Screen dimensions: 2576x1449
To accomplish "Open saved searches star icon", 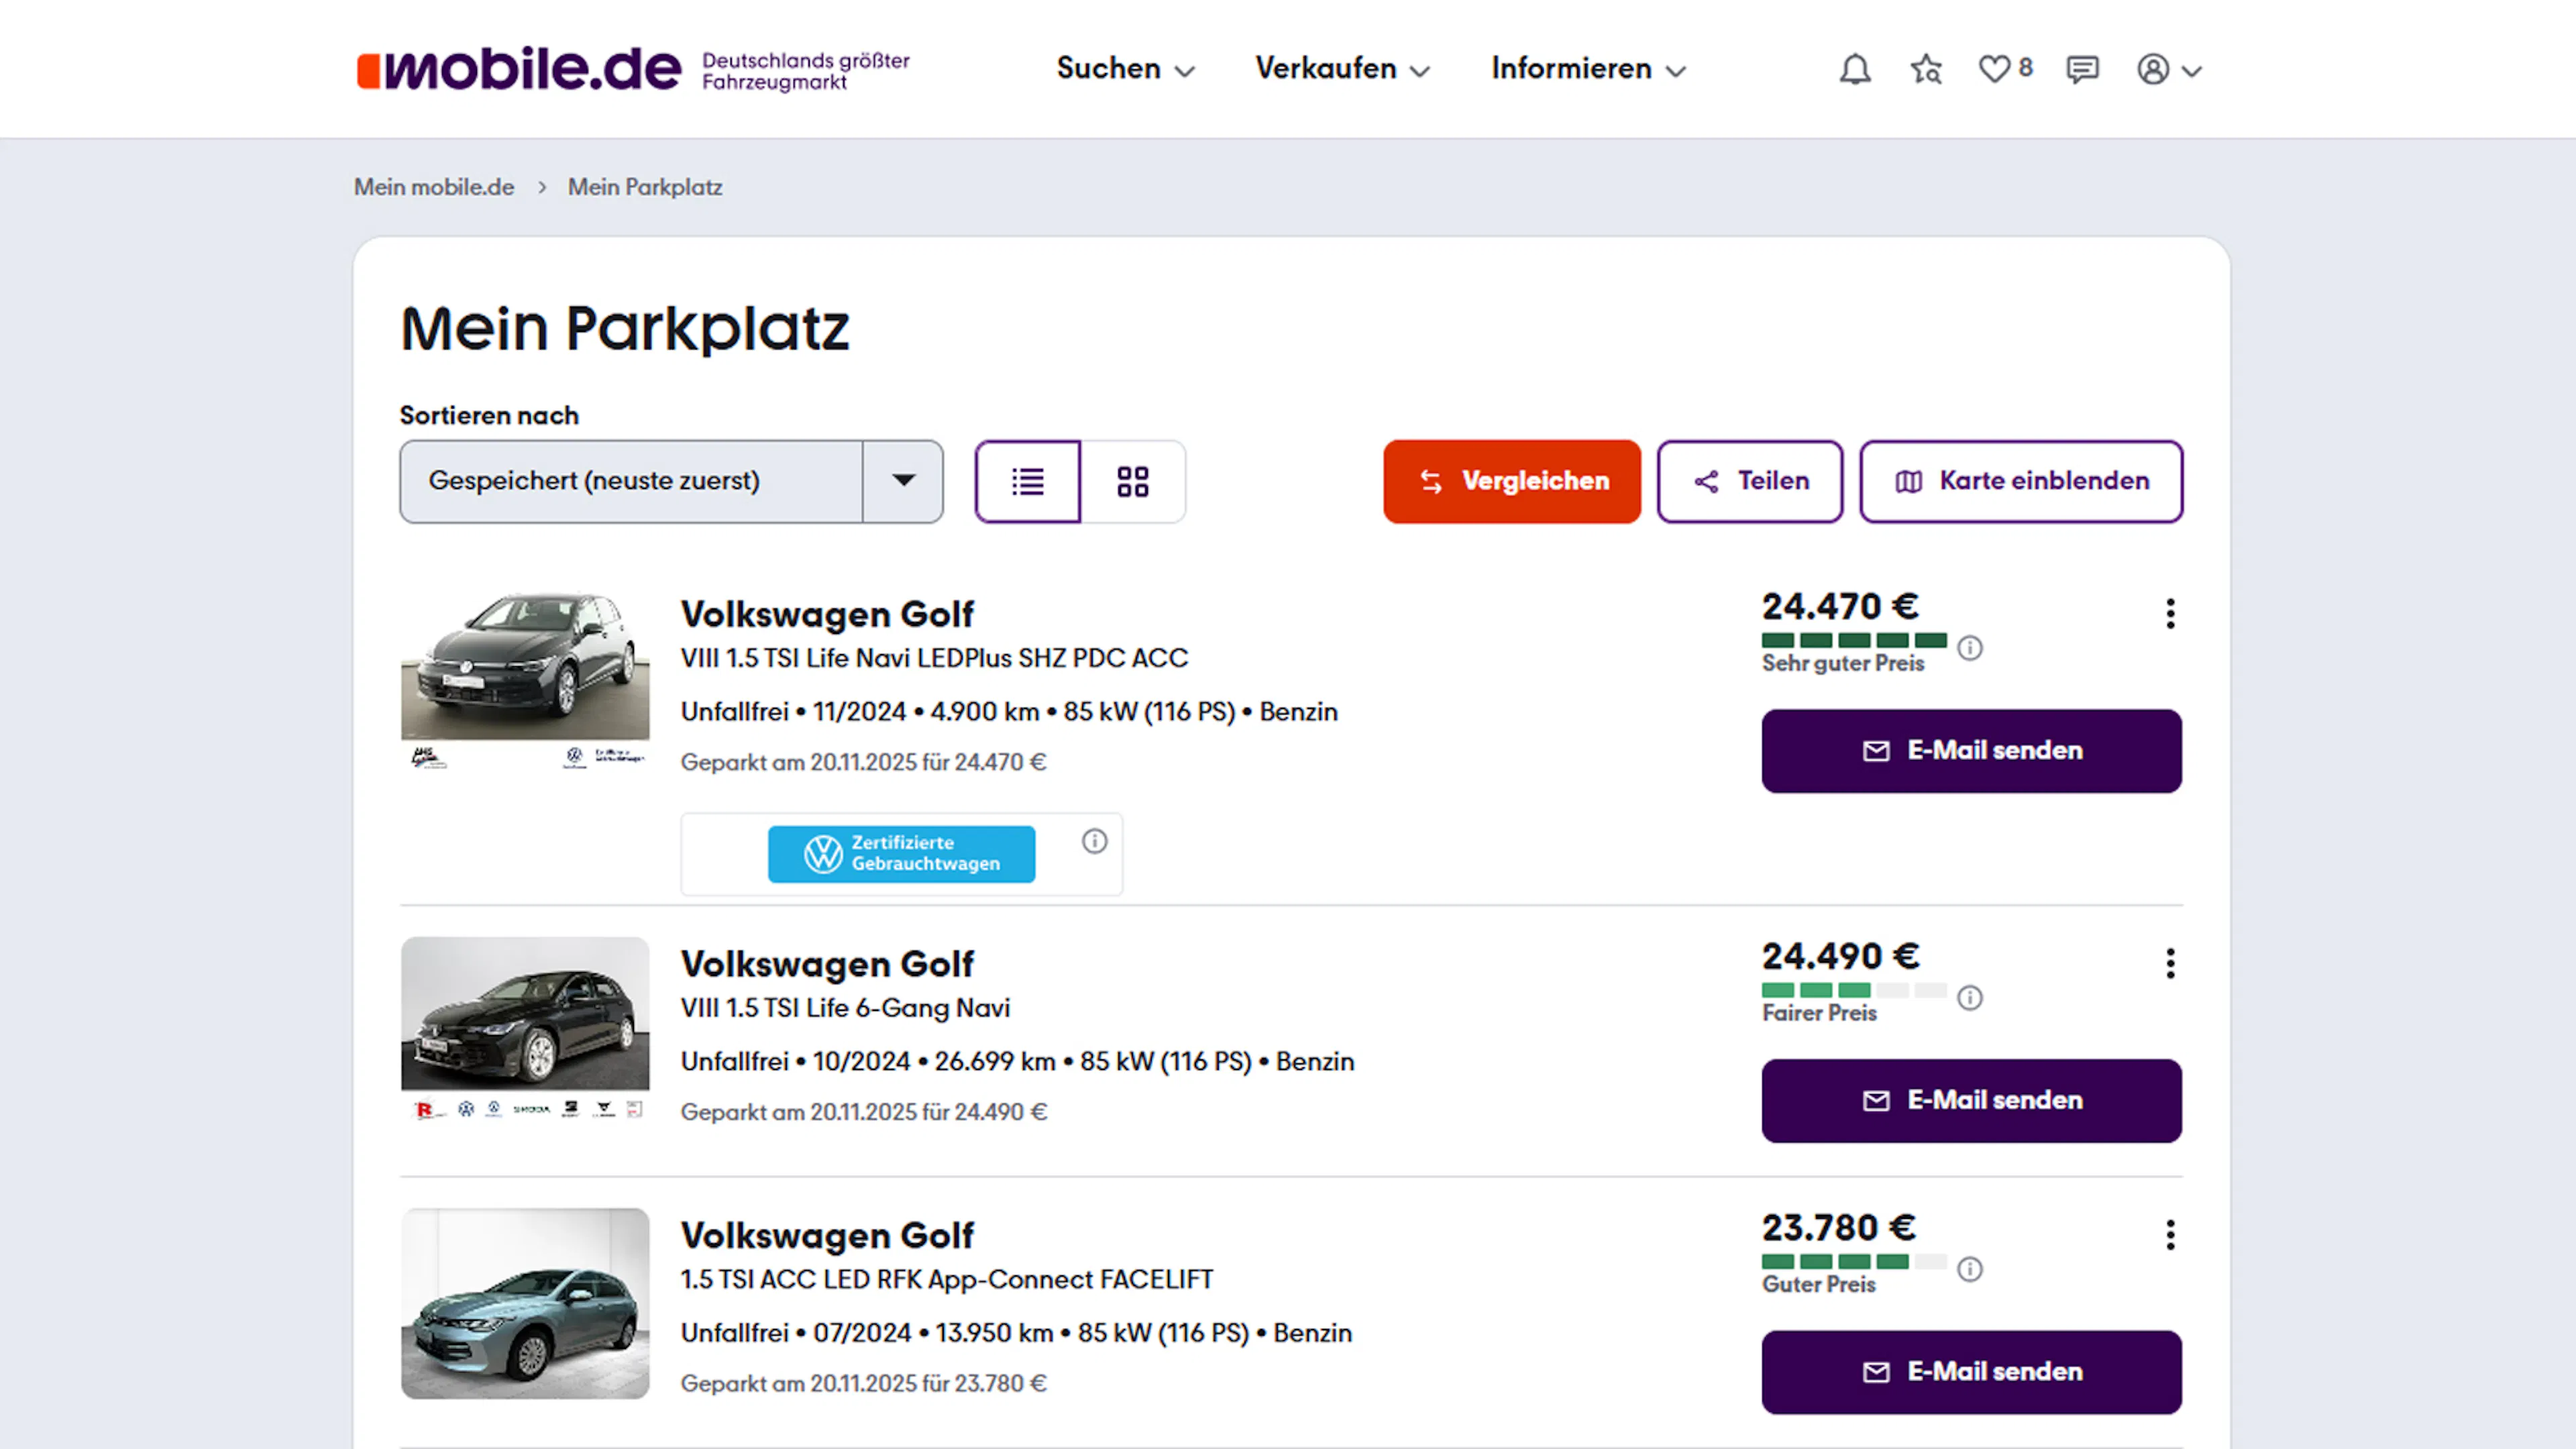I will [1926, 69].
